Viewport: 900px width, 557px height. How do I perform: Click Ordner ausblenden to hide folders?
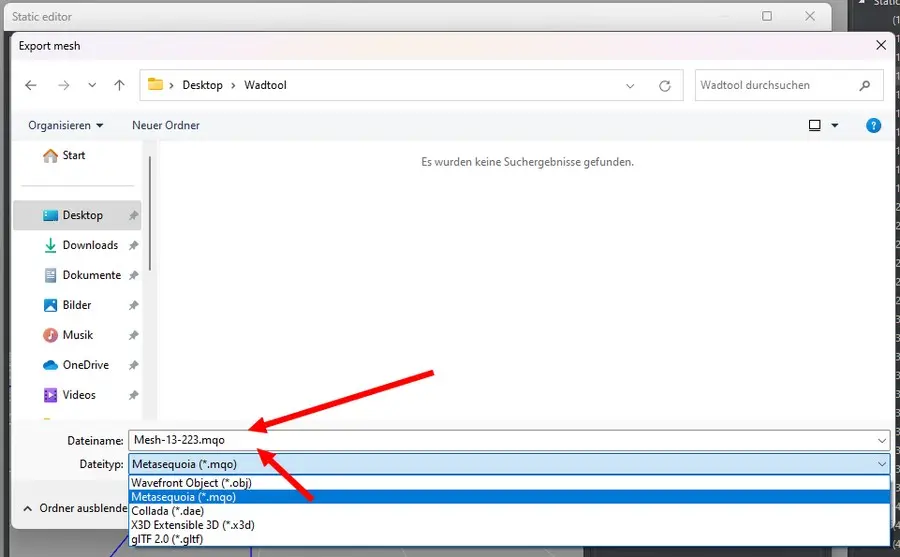click(x=75, y=508)
